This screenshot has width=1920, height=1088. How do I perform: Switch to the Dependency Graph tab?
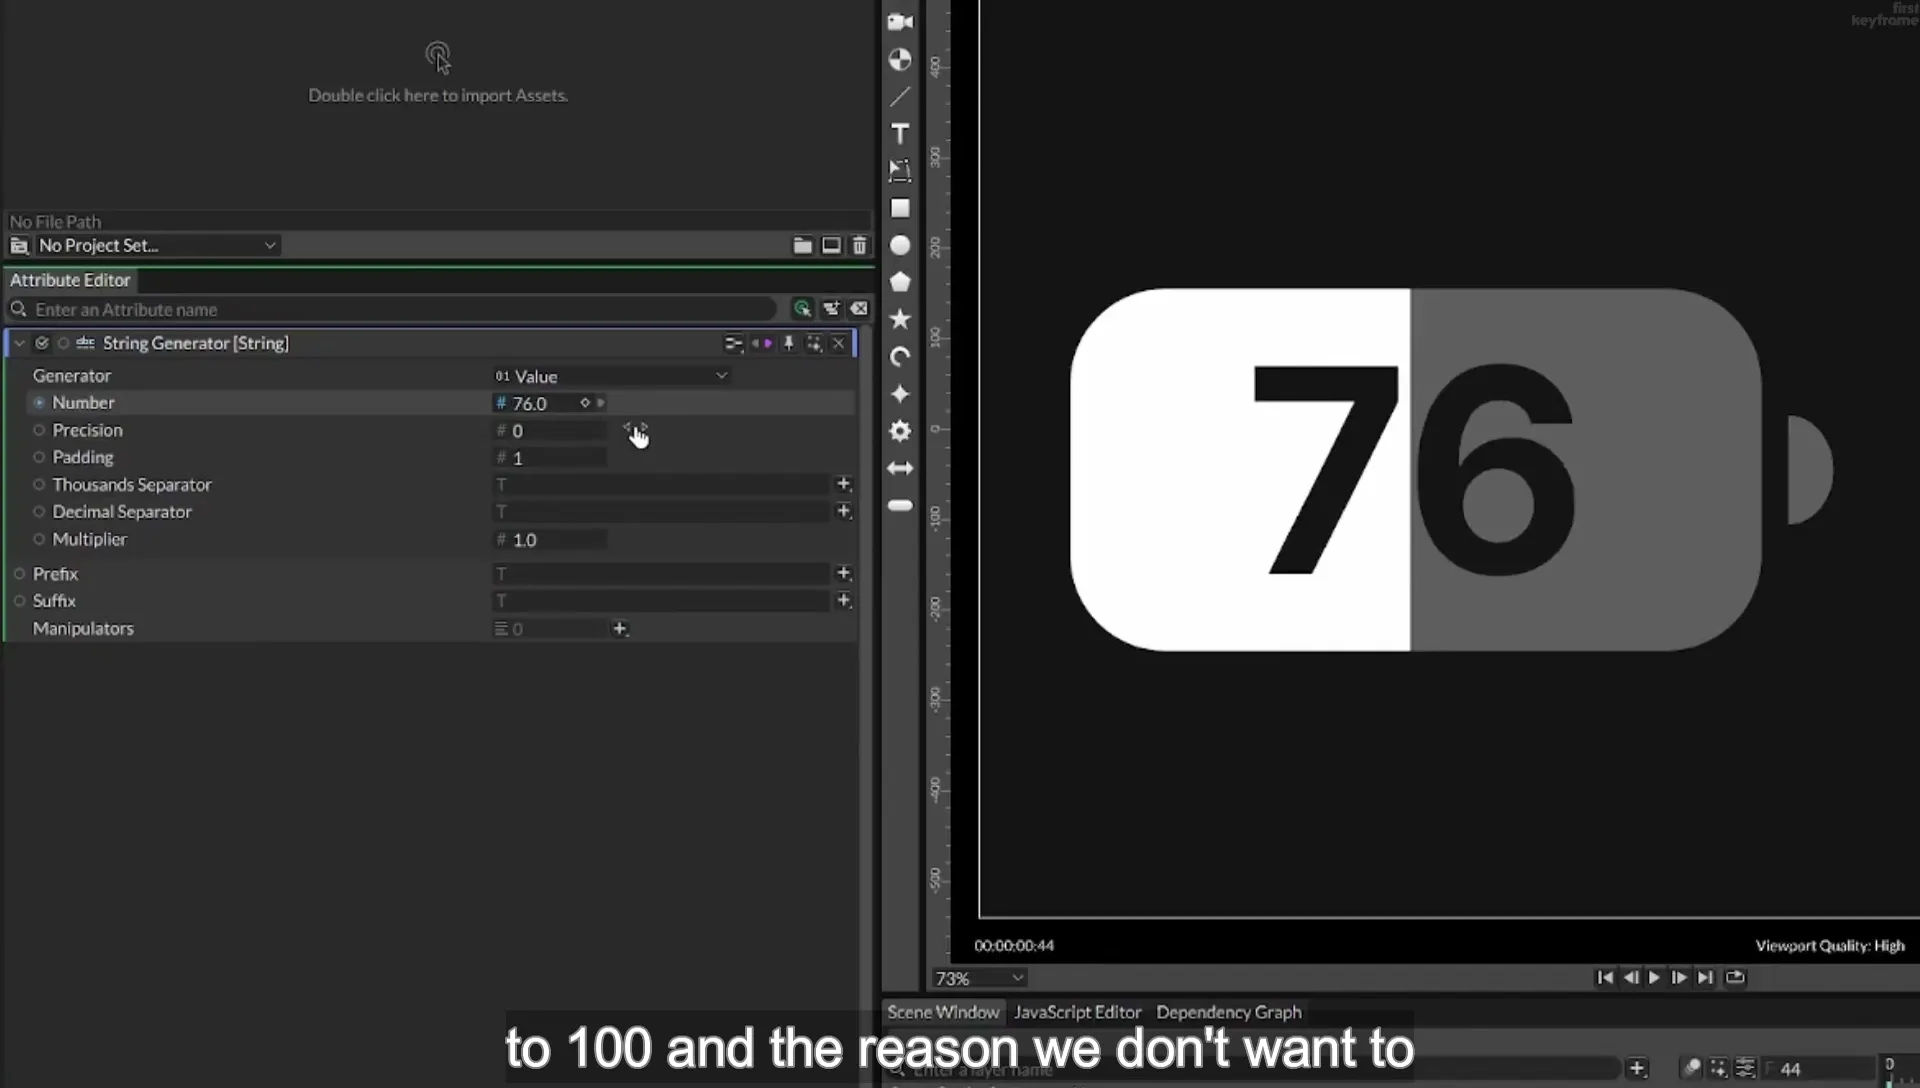click(1229, 1012)
